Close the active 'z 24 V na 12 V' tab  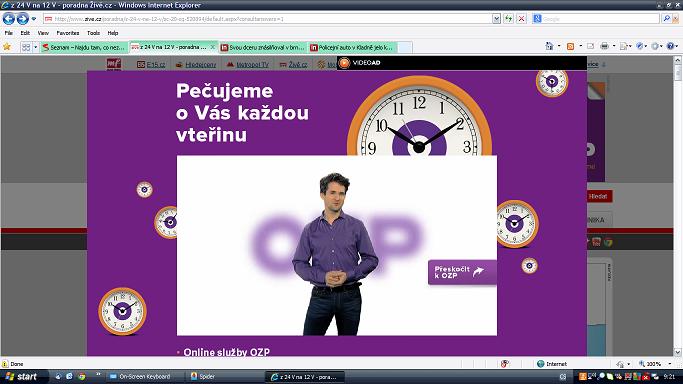[213, 47]
